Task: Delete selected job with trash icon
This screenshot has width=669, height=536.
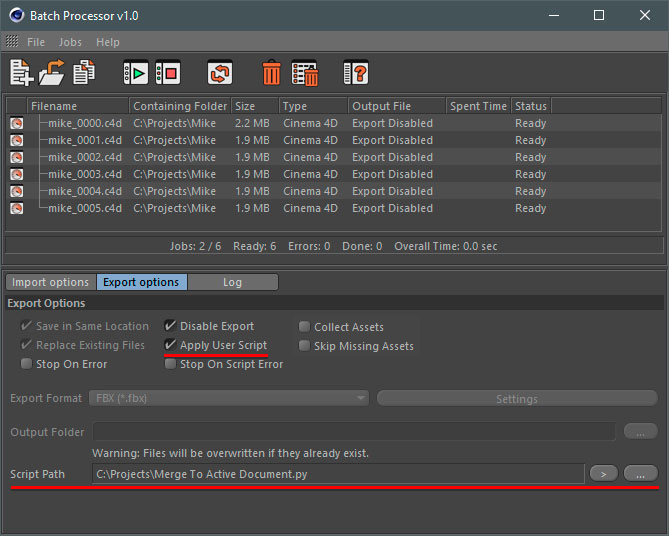Action: 271,73
